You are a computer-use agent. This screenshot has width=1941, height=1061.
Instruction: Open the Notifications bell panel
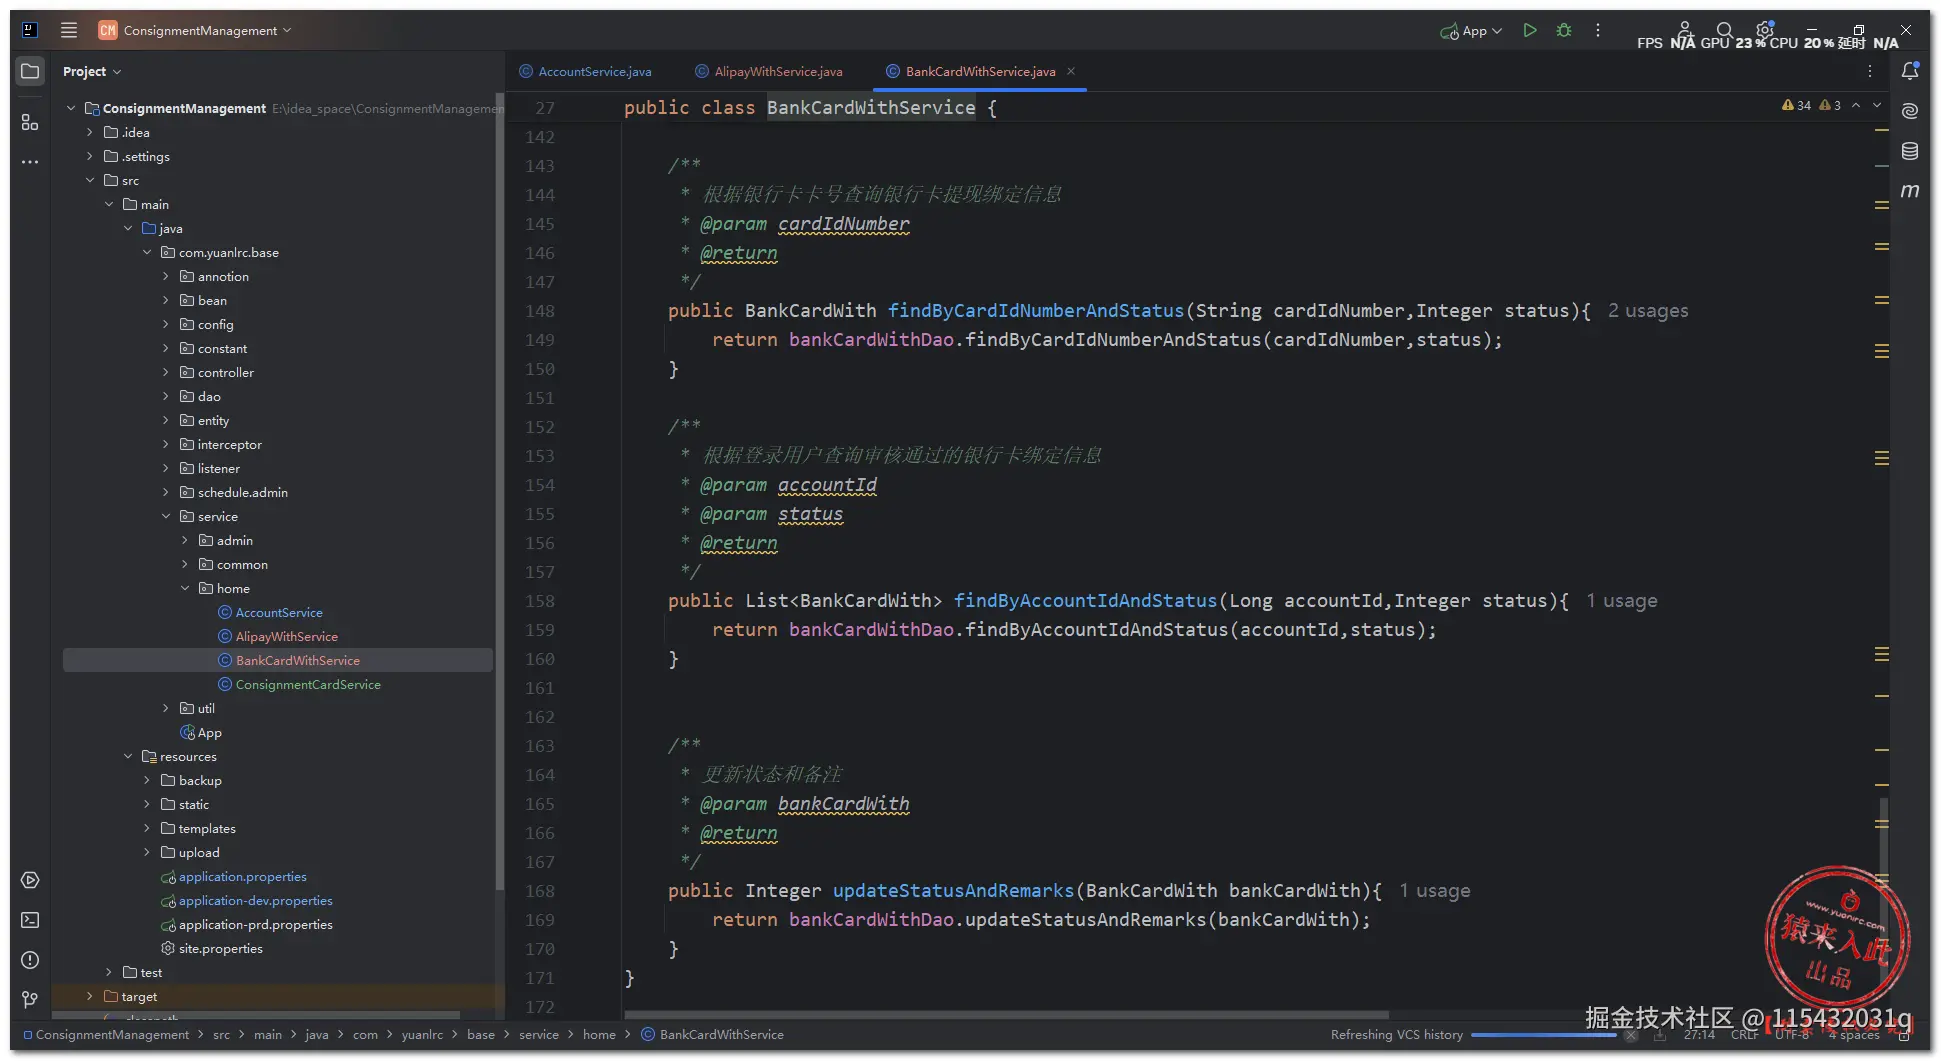pos(1909,71)
